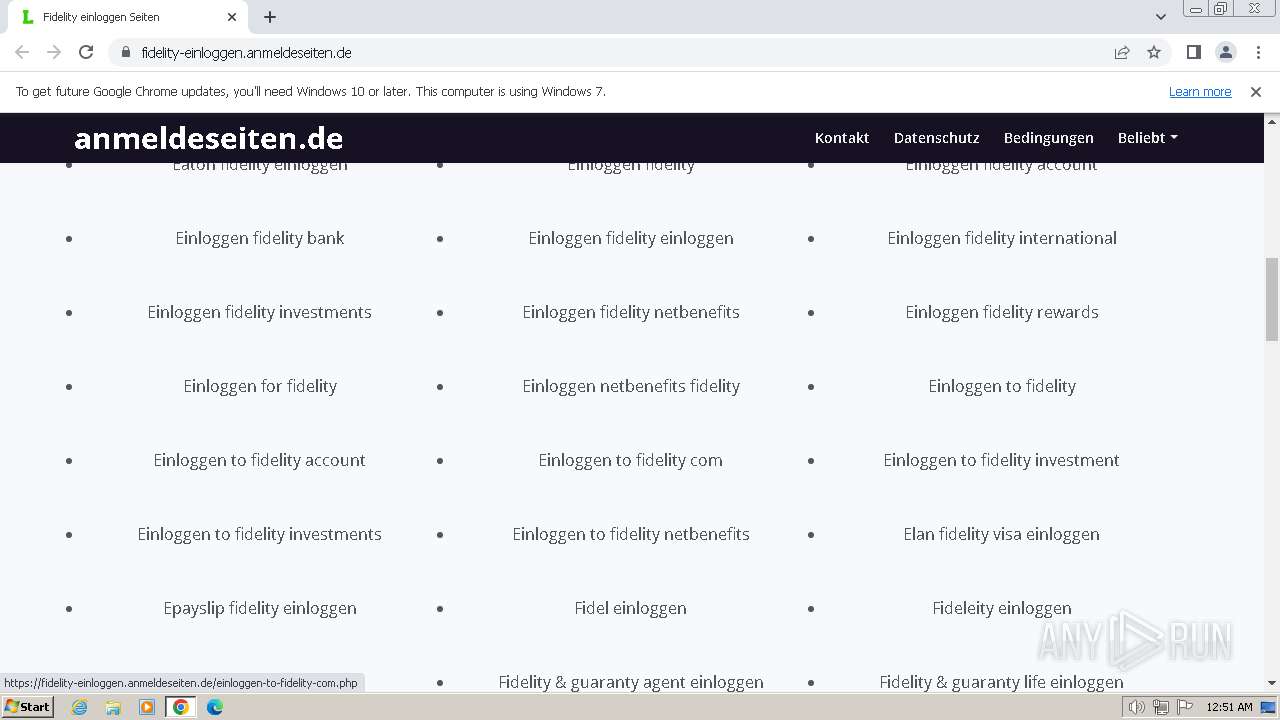The width and height of the screenshot is (1280, 720).
Task: Share this page via toolbar icon
Action: [x=1122, y=52]
